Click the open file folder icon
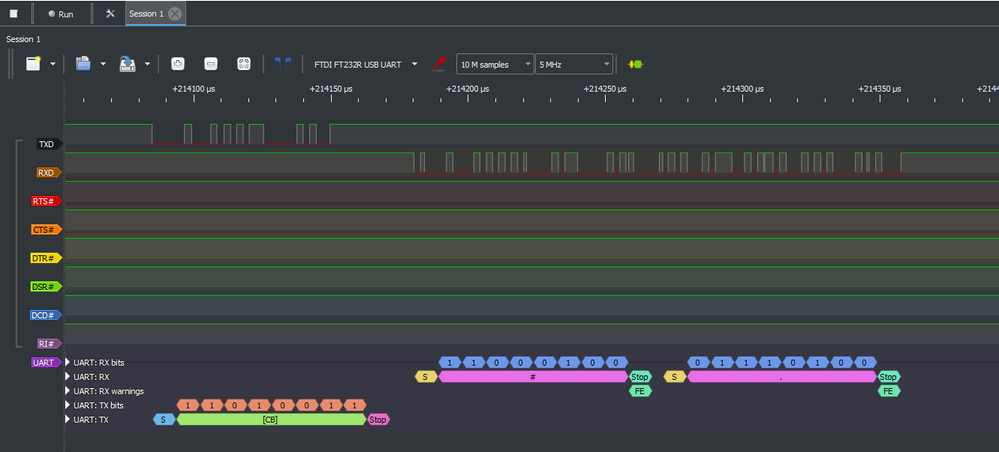 pos(83,64)
